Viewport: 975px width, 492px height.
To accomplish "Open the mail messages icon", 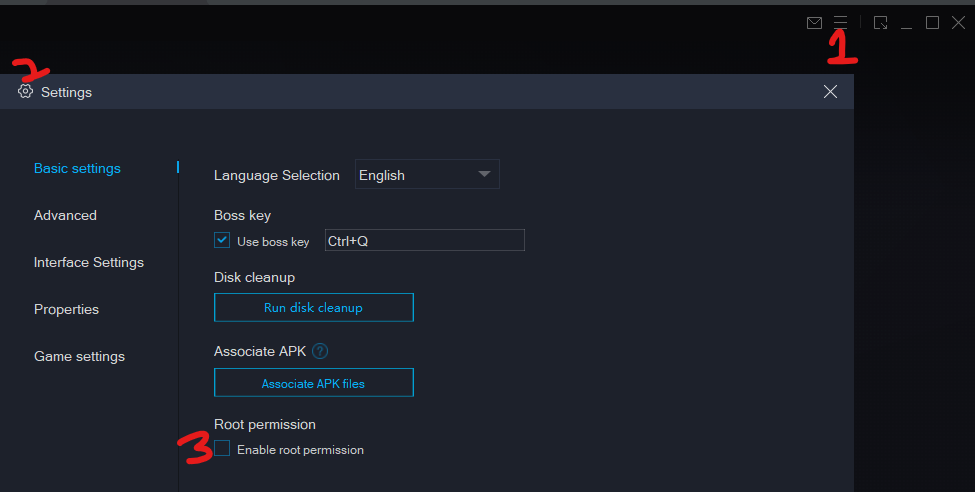I will pyautogui.click(x=814, y=23).
